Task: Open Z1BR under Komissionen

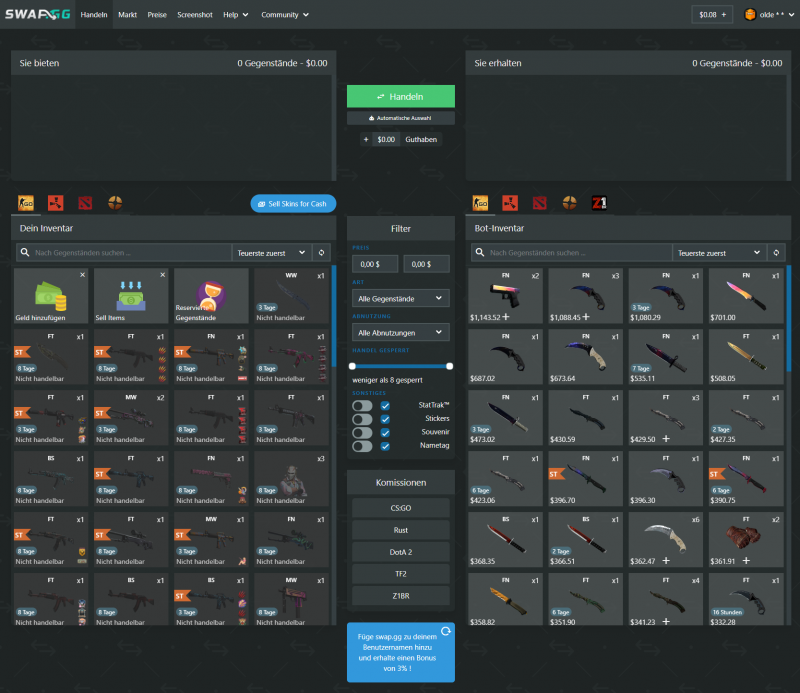Action: [x=401, y=596]
